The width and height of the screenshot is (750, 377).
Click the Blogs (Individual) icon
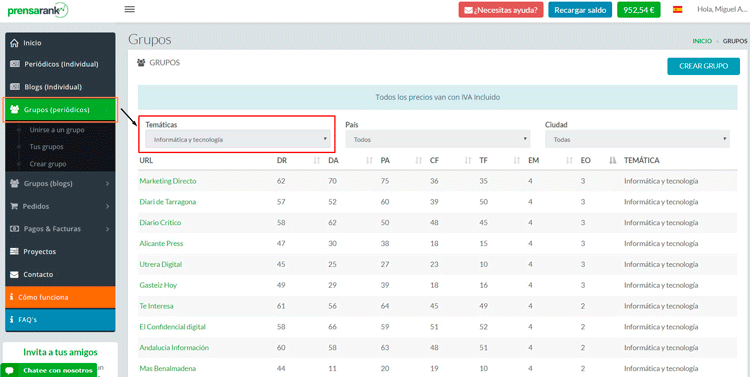click(x=15, y=87)
